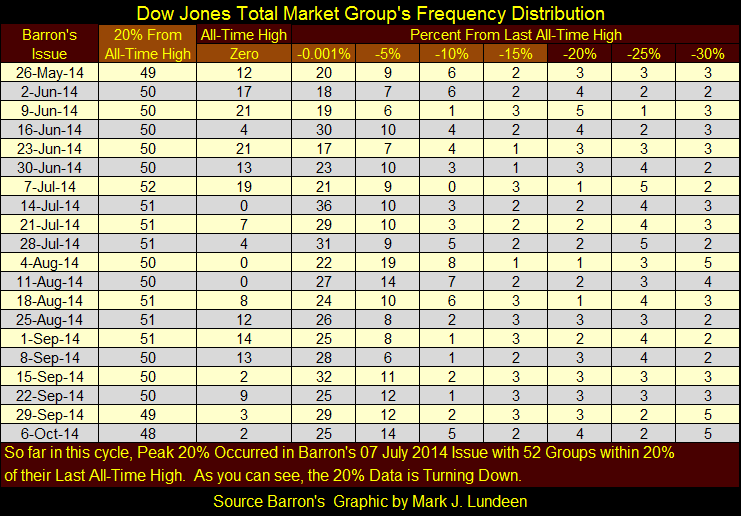The image size is (741, 516).
Task: Select the '20% From All-Time High' header
Action: [147, 44]
